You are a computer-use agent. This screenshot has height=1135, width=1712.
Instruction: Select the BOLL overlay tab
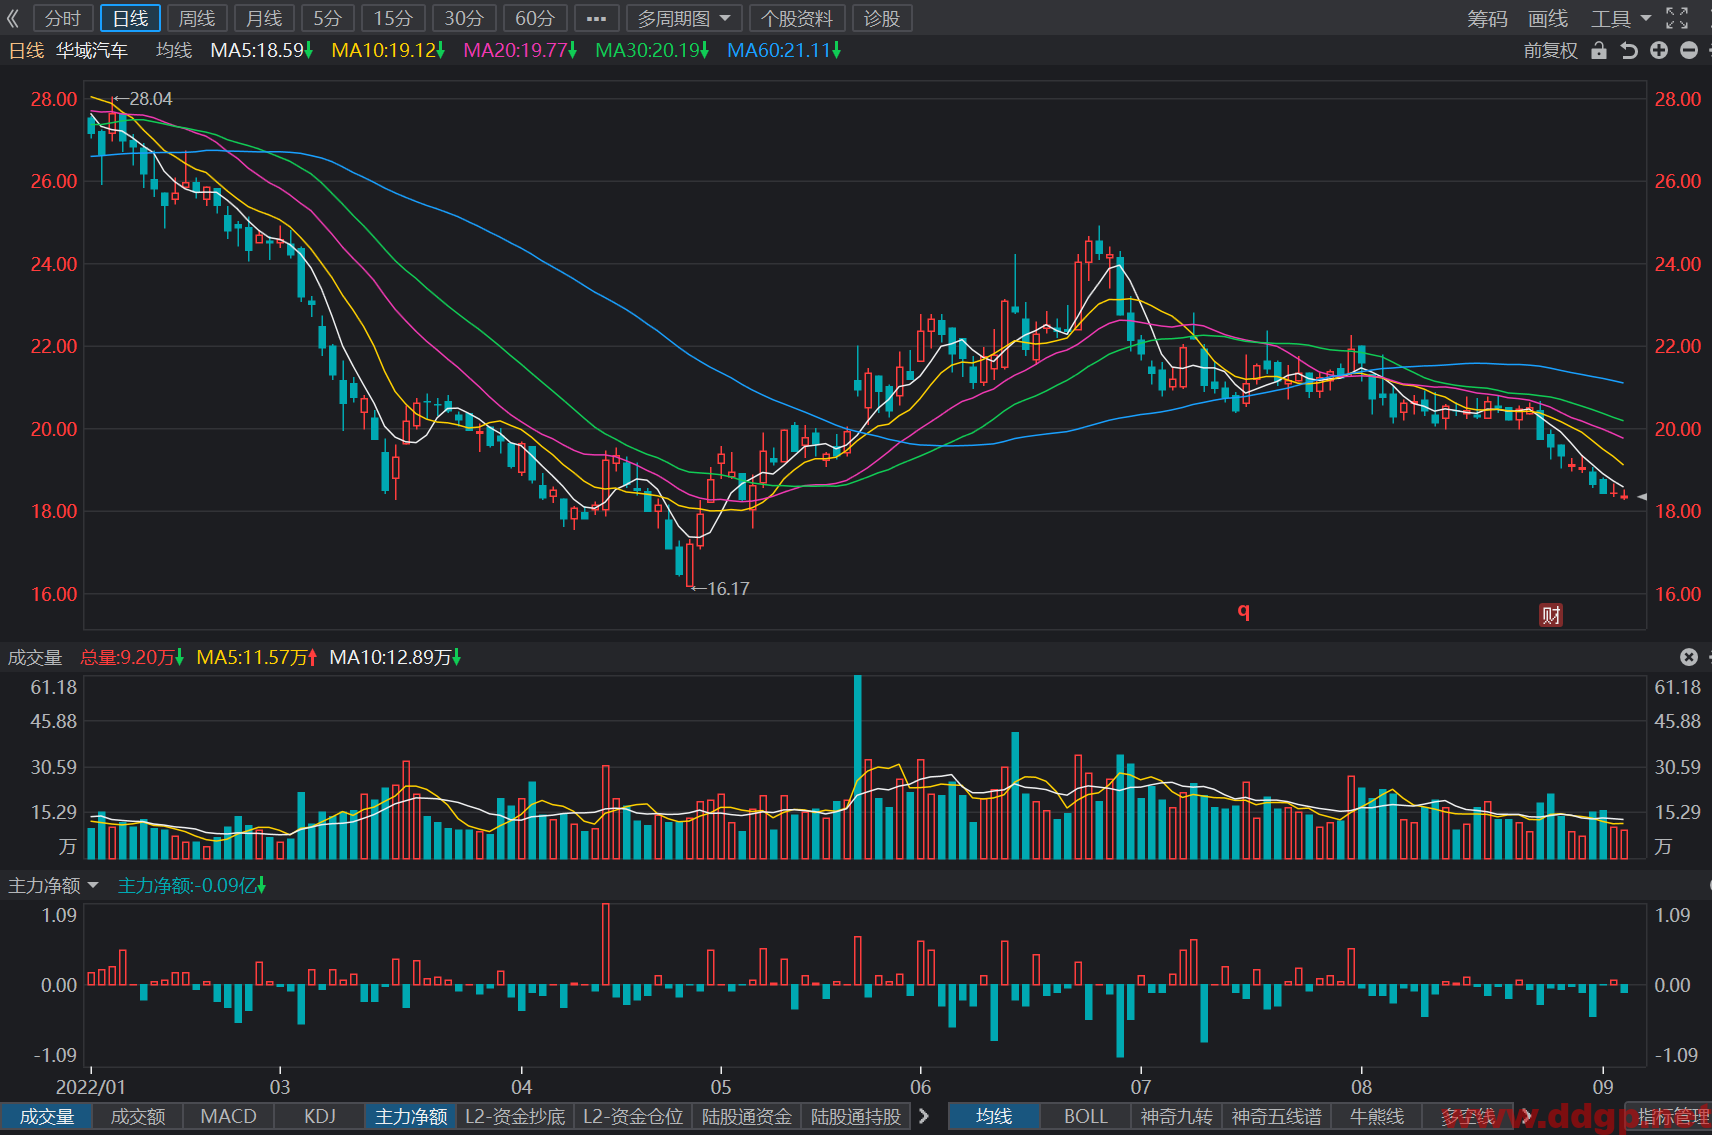click(x=1085, y=1116)
